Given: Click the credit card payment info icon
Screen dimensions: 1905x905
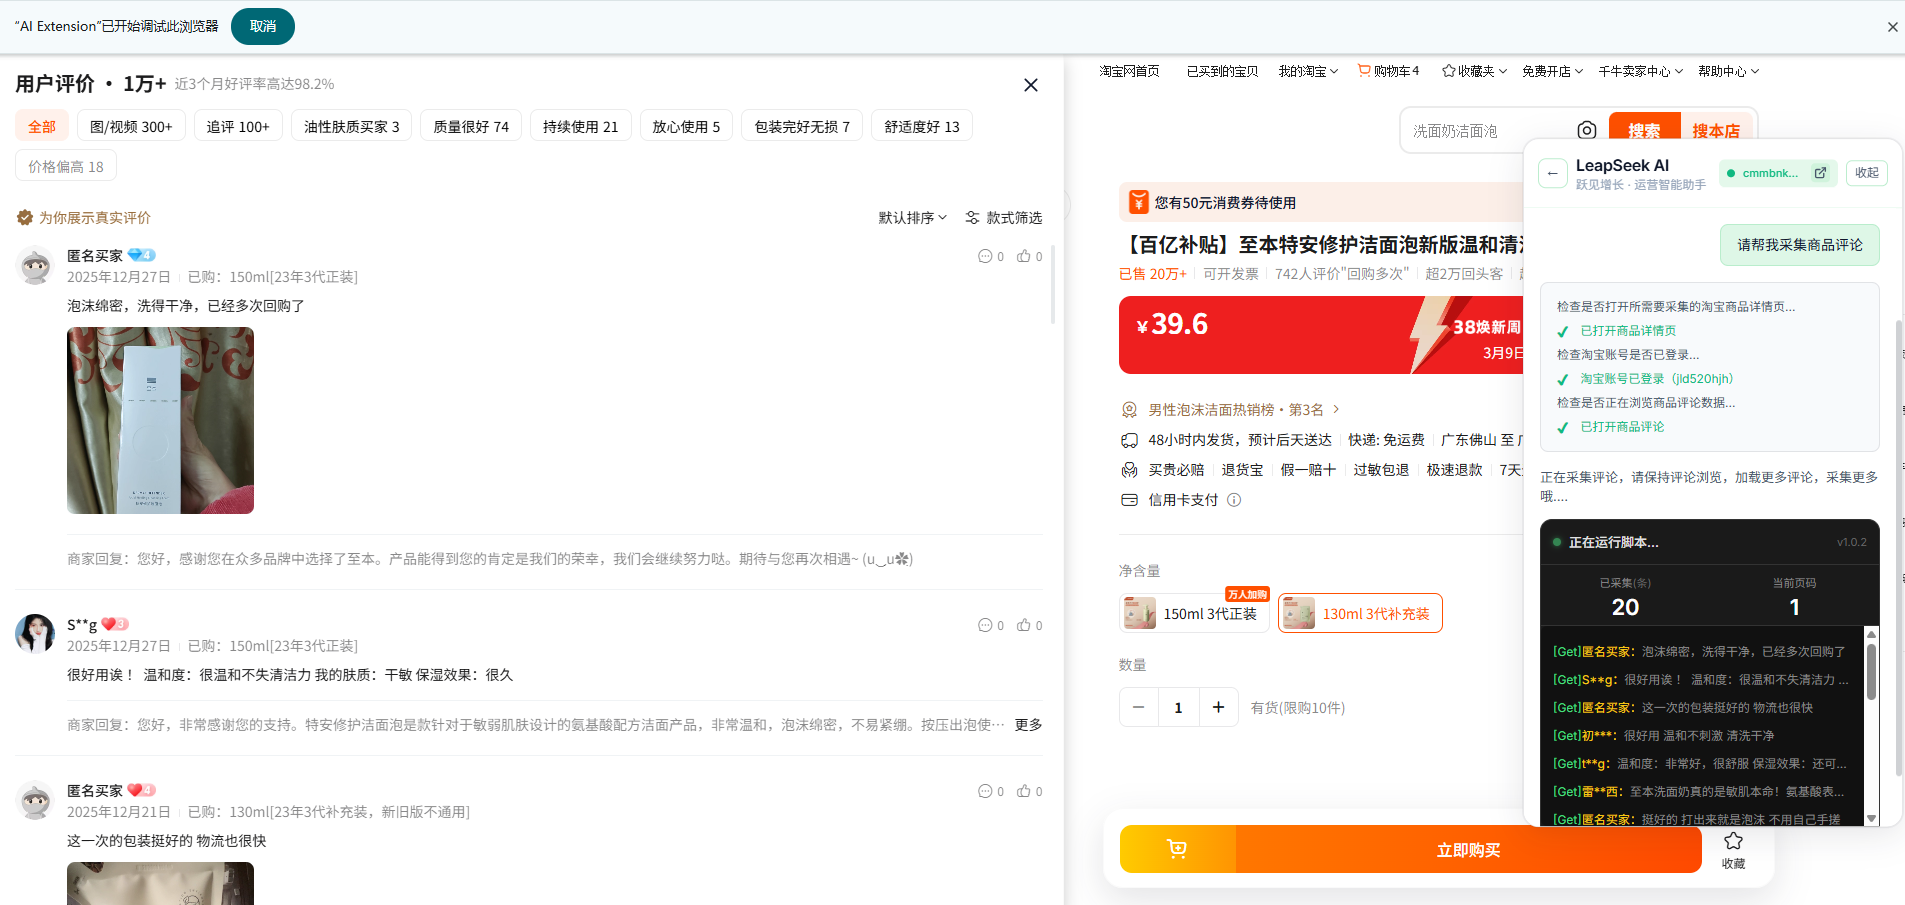Looking at the screenshot, I should [1234, 500].
